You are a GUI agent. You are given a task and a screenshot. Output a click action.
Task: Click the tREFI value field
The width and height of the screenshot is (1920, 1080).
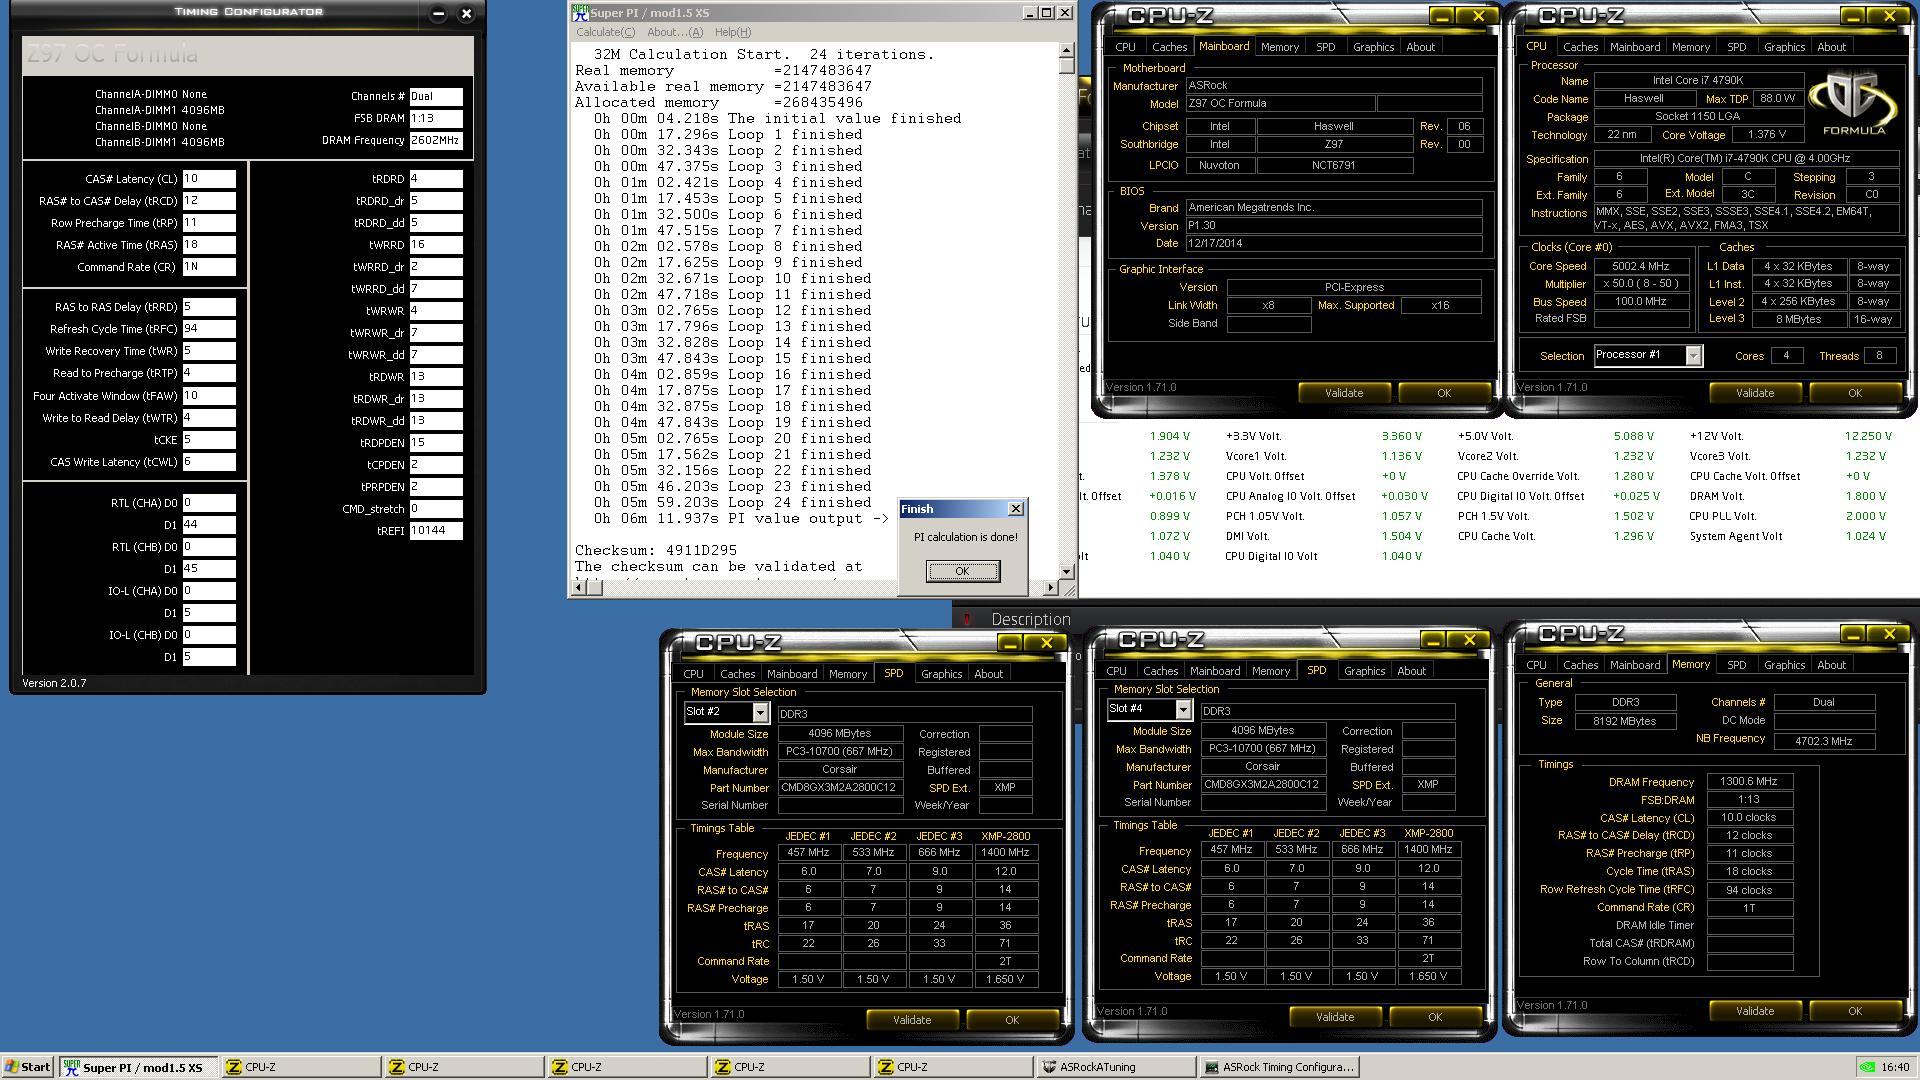click(x=436, y=531)
